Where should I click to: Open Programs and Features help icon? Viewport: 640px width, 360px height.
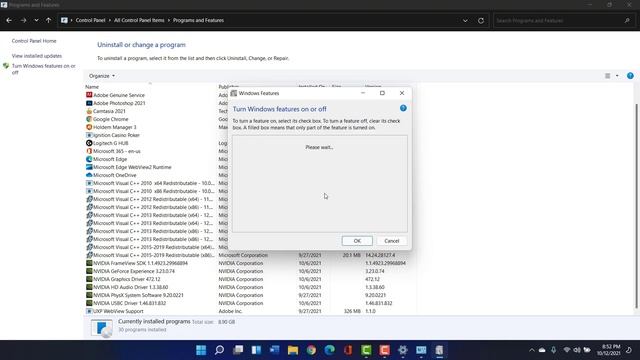pos(630,76)
